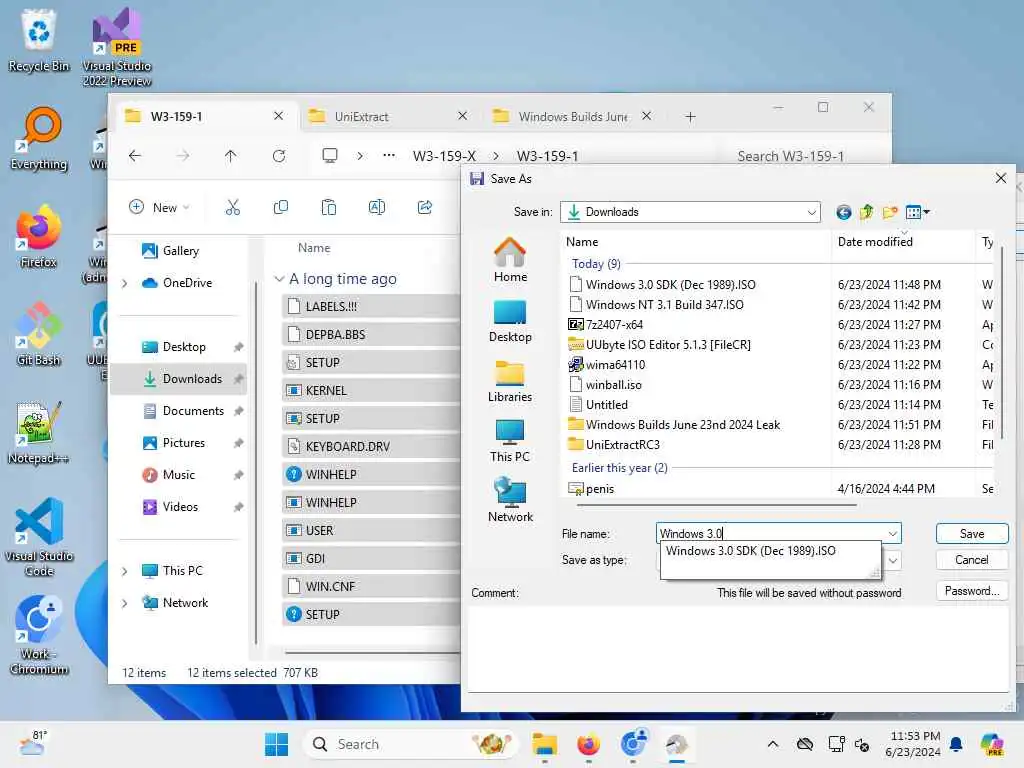Expand the breadcrumb path chevron after PC icon
The height and width of the screenshot is (768, 1024).
(x=360, y=156)
